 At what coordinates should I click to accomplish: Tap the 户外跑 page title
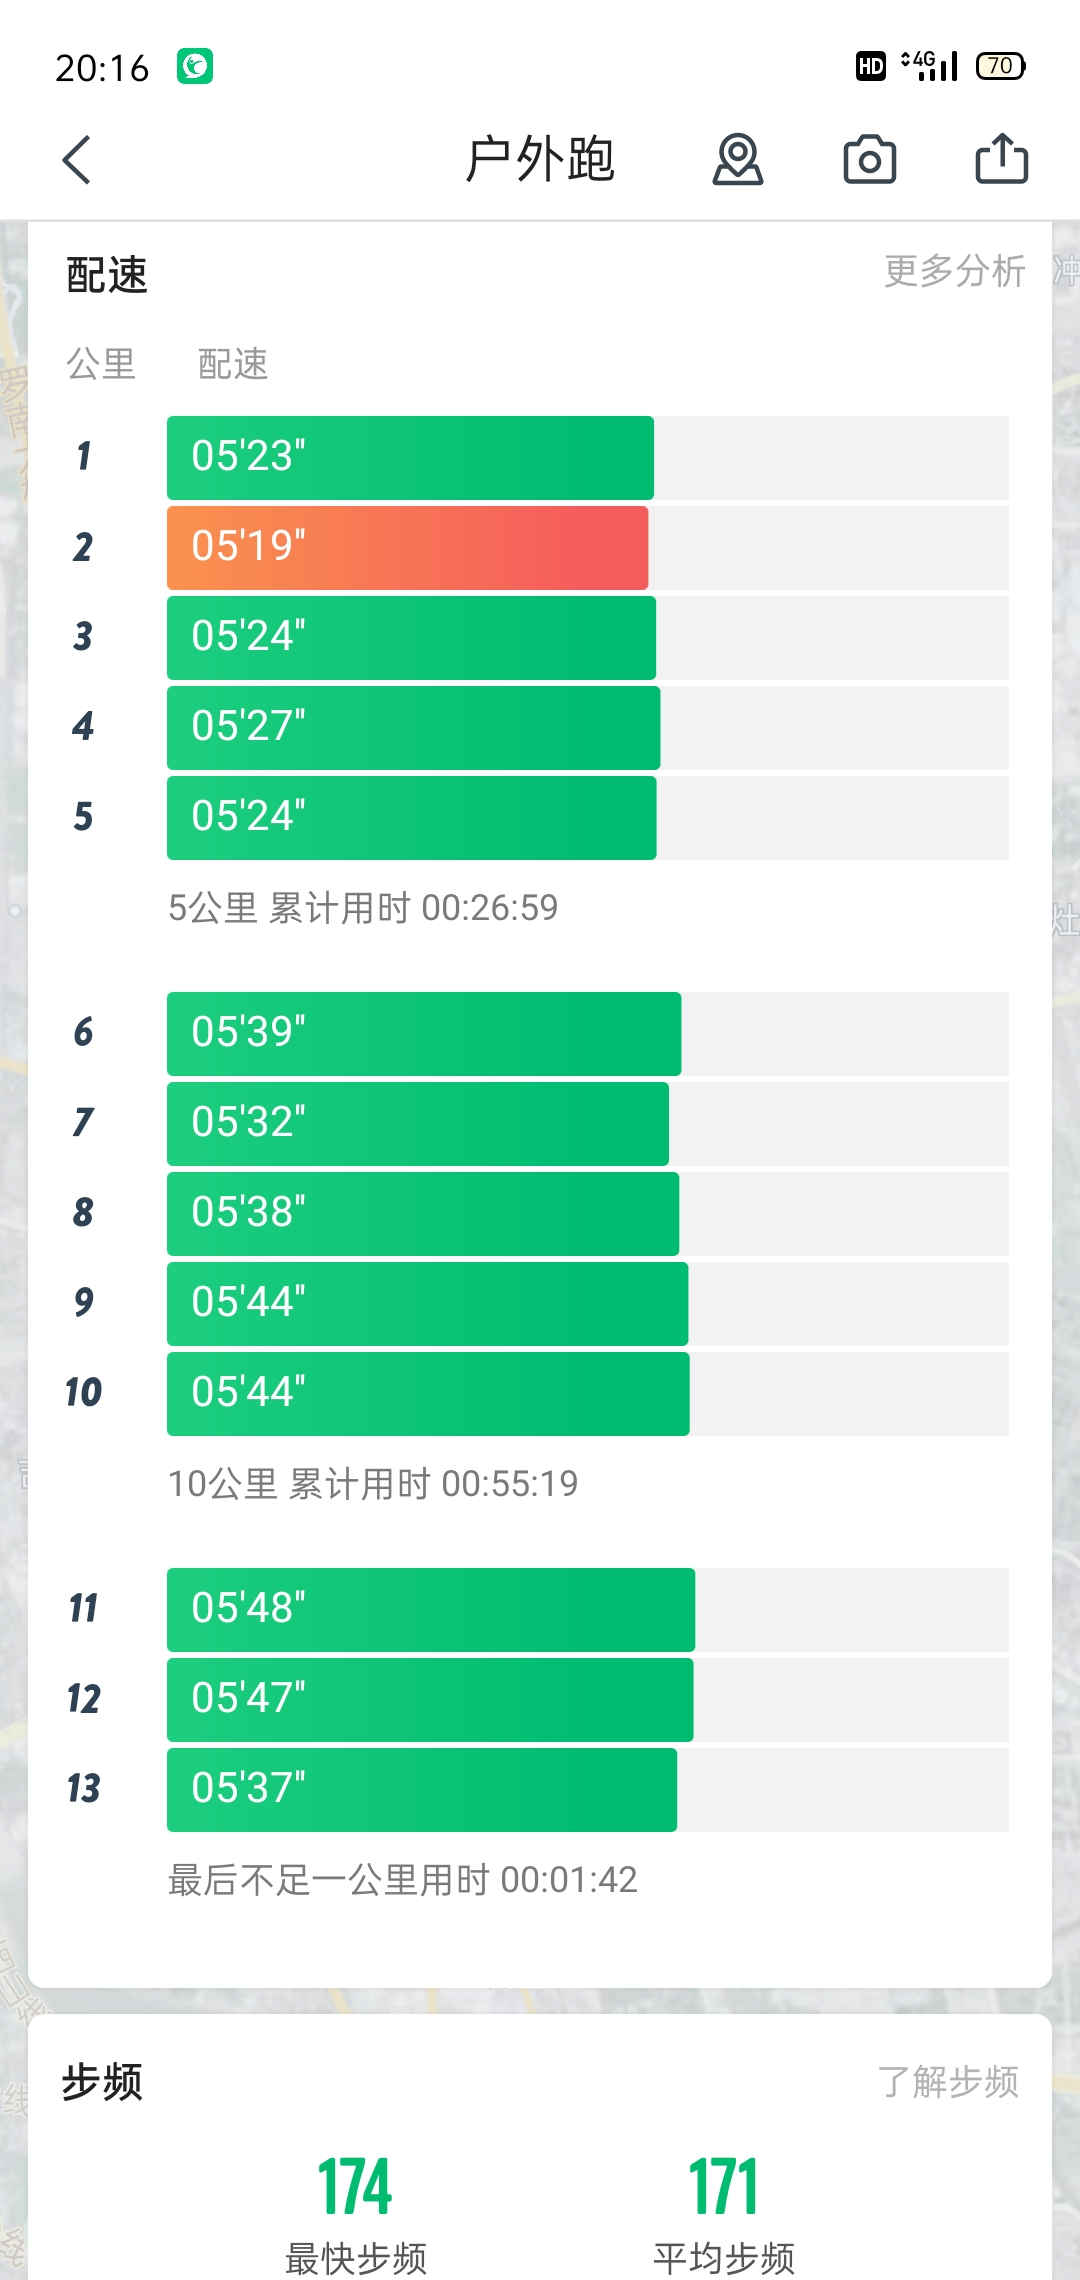540,160
